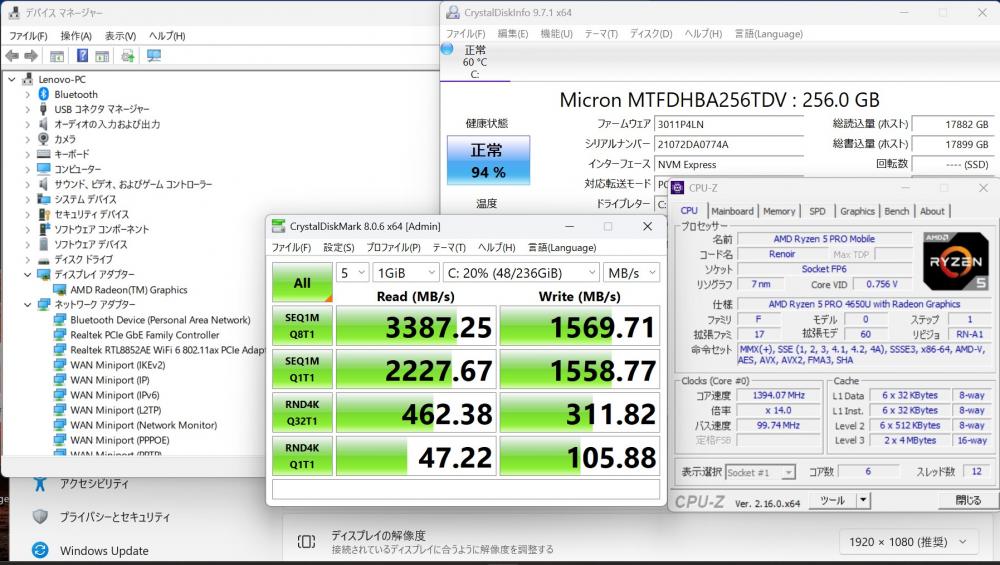
Task: Open 設定(S) menu in CrystalDiskMark
Action: click(x=338, y=248)
